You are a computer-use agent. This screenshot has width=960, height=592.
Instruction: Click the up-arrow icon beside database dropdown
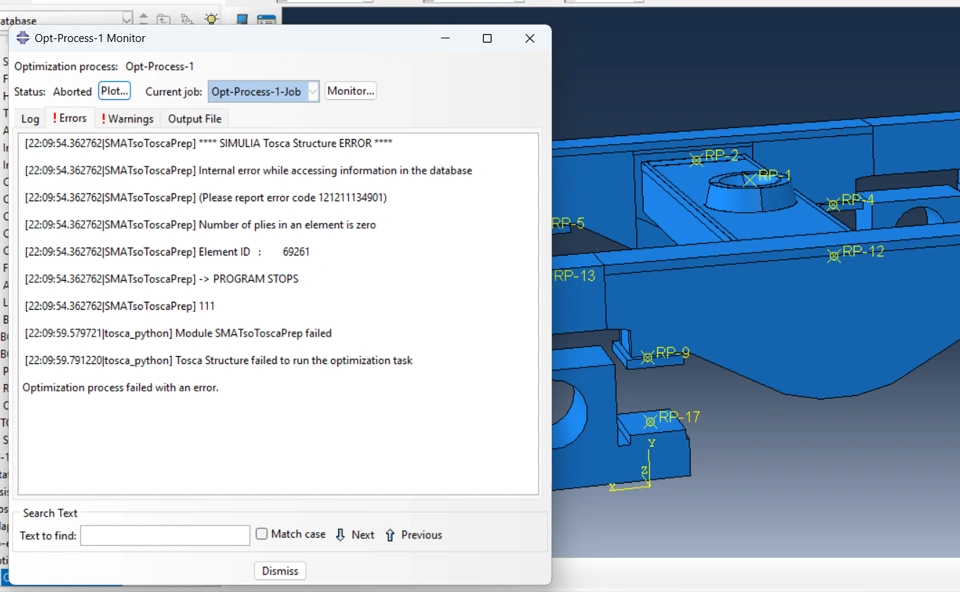[143, 18]
